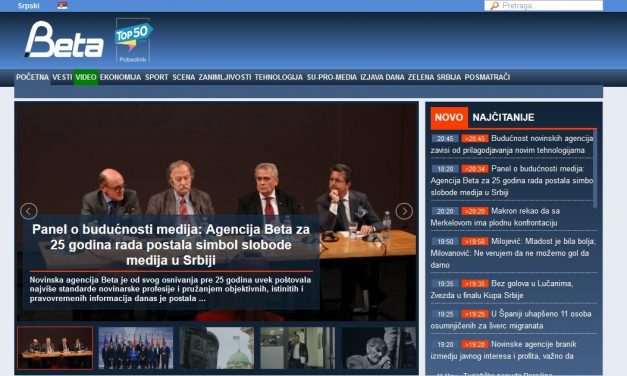Open POČETNA menu item

[x=32, y=77]
